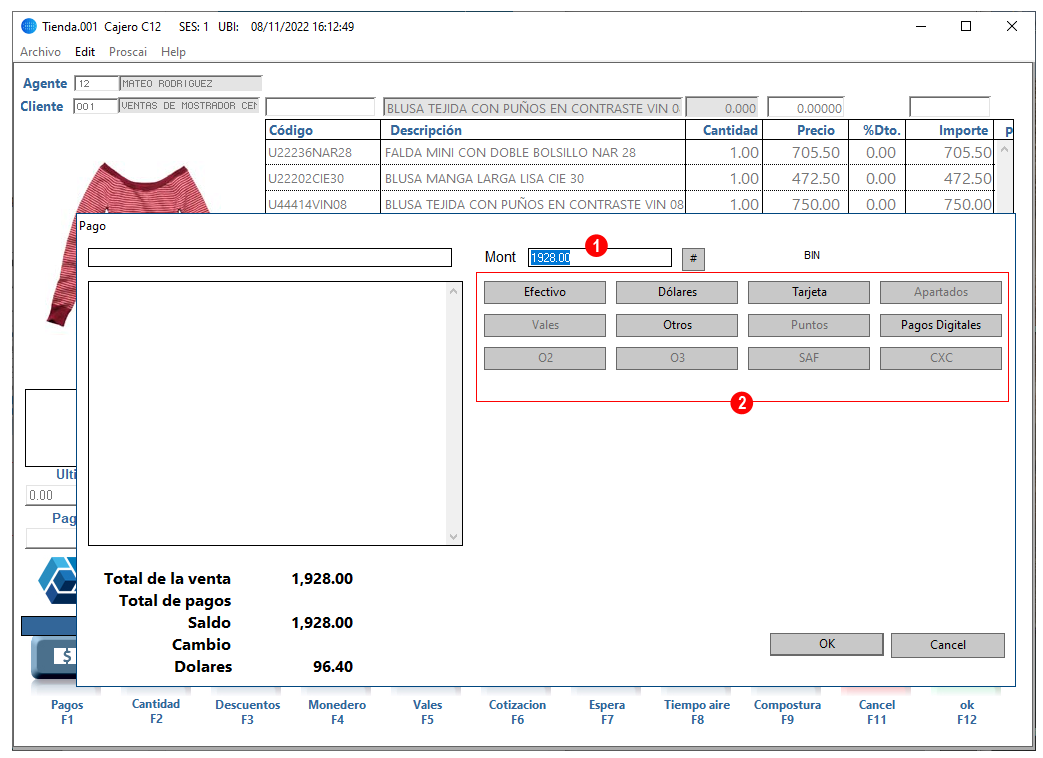Click the code entry field above Código
Viewport: 1043px width, 758px height.
click(x=321, y=107)
